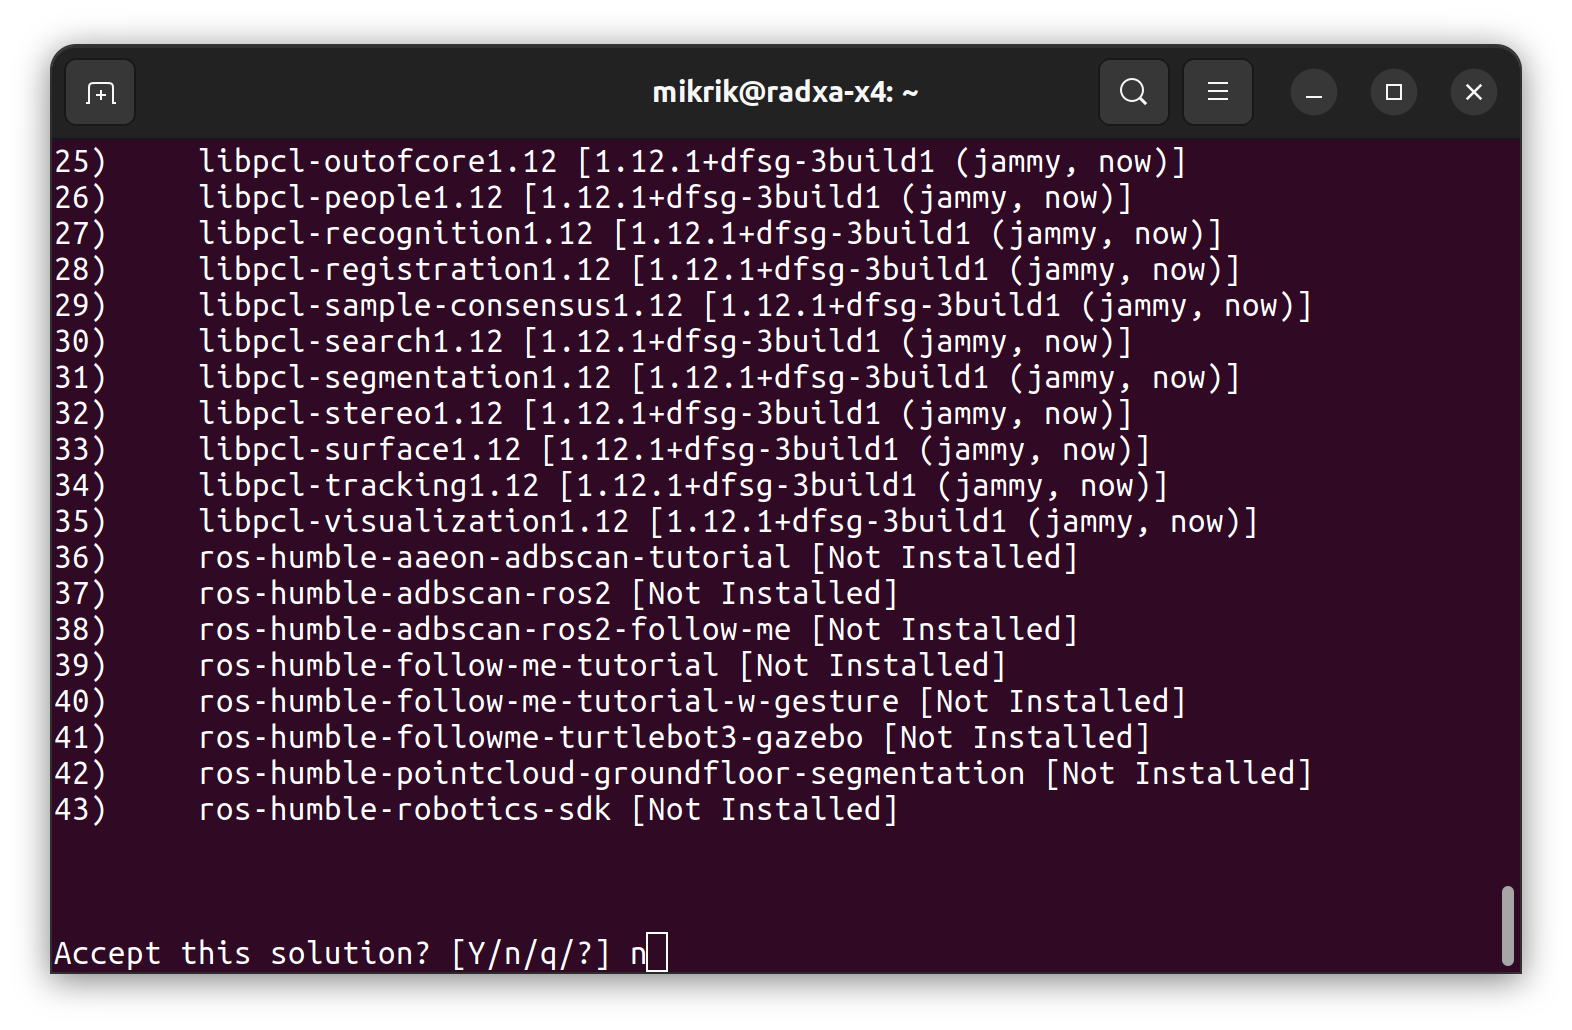Open the hamburger menu

click(x=1217, y=93)
